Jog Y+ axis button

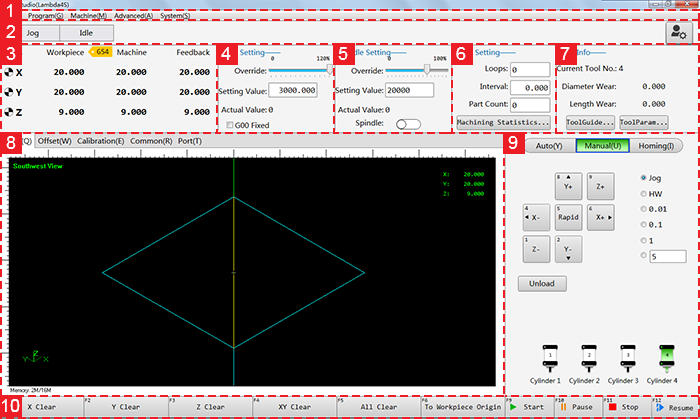point(568,186)
